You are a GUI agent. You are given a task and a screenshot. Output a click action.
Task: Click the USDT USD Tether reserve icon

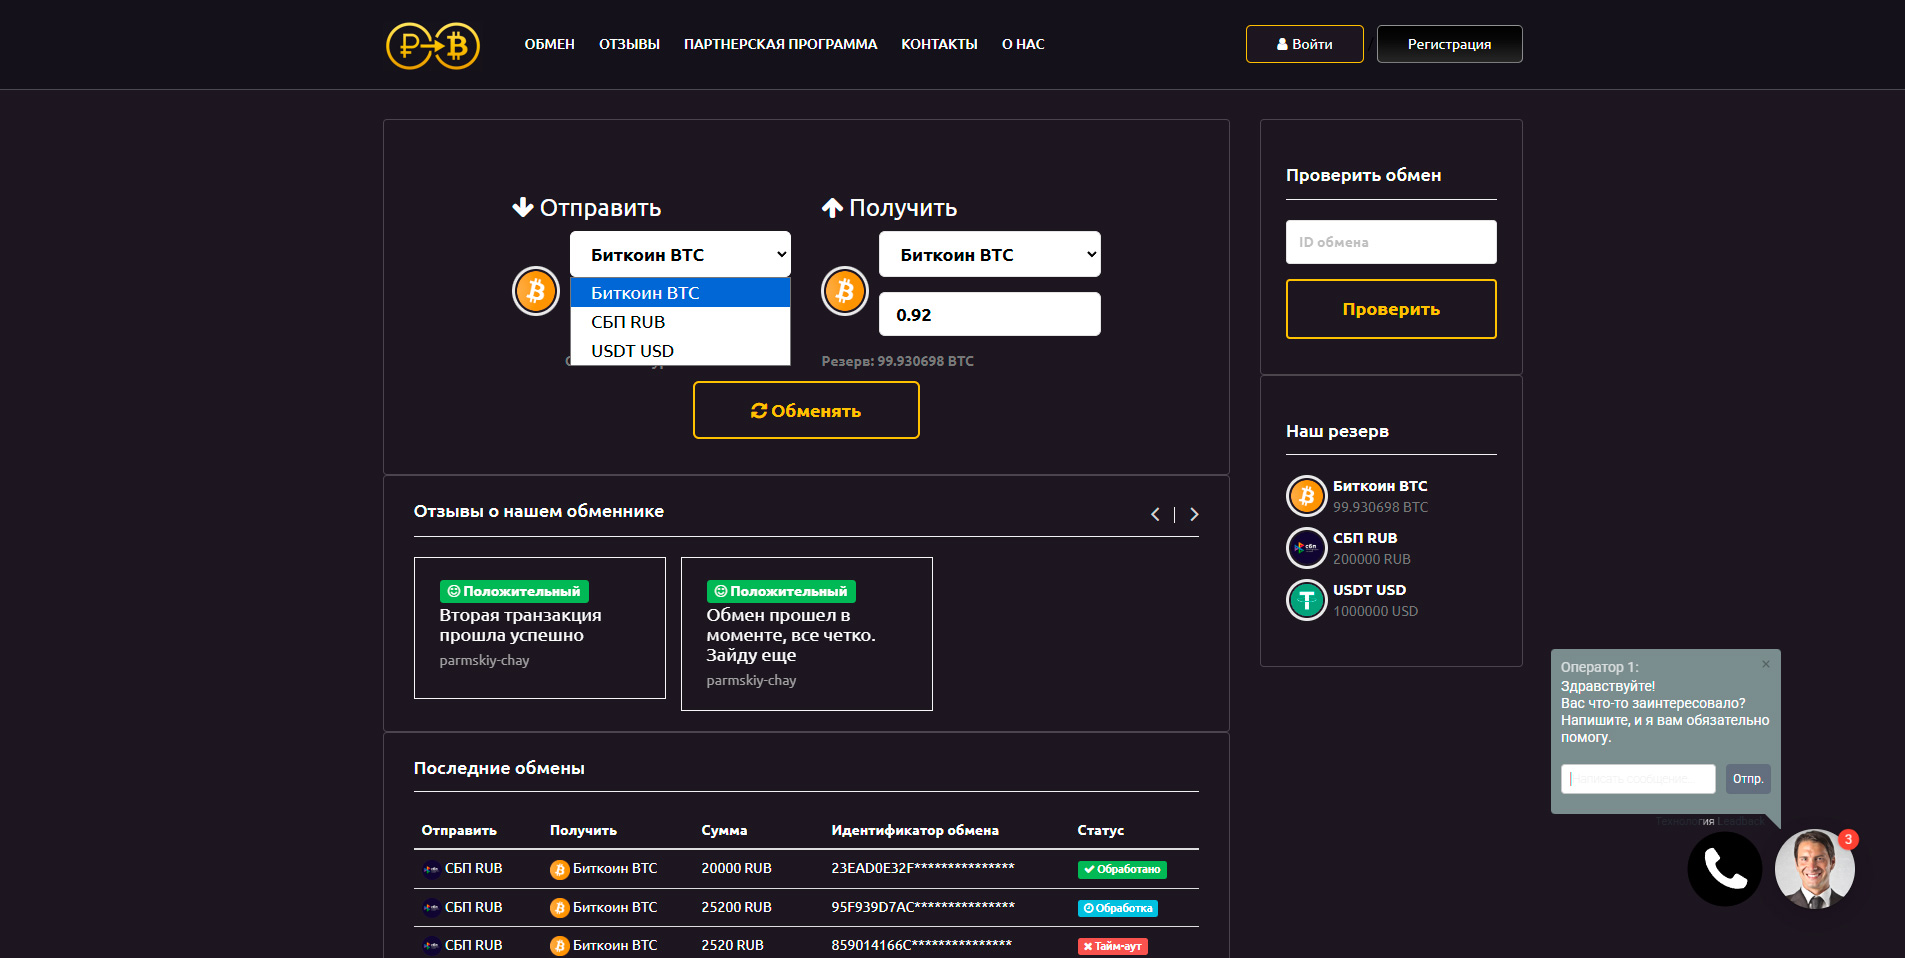coord(1307,599)
